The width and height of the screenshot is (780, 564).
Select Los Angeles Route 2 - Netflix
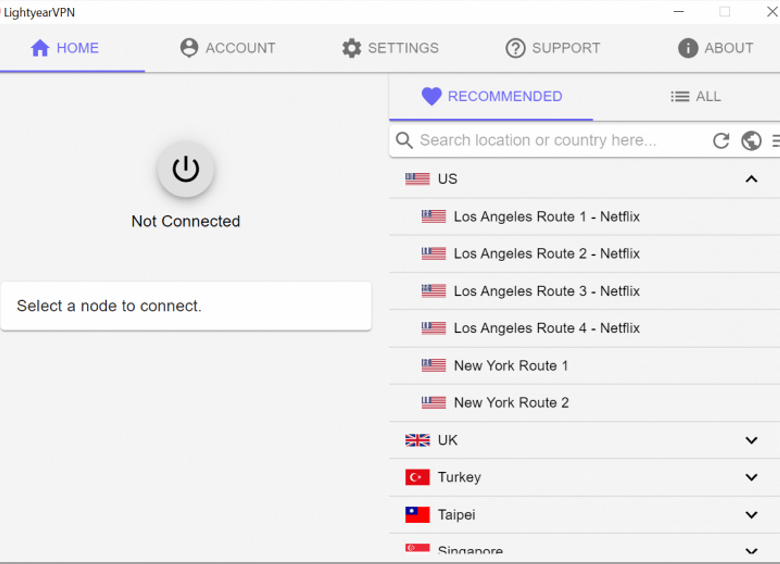(x=585, y=254)
